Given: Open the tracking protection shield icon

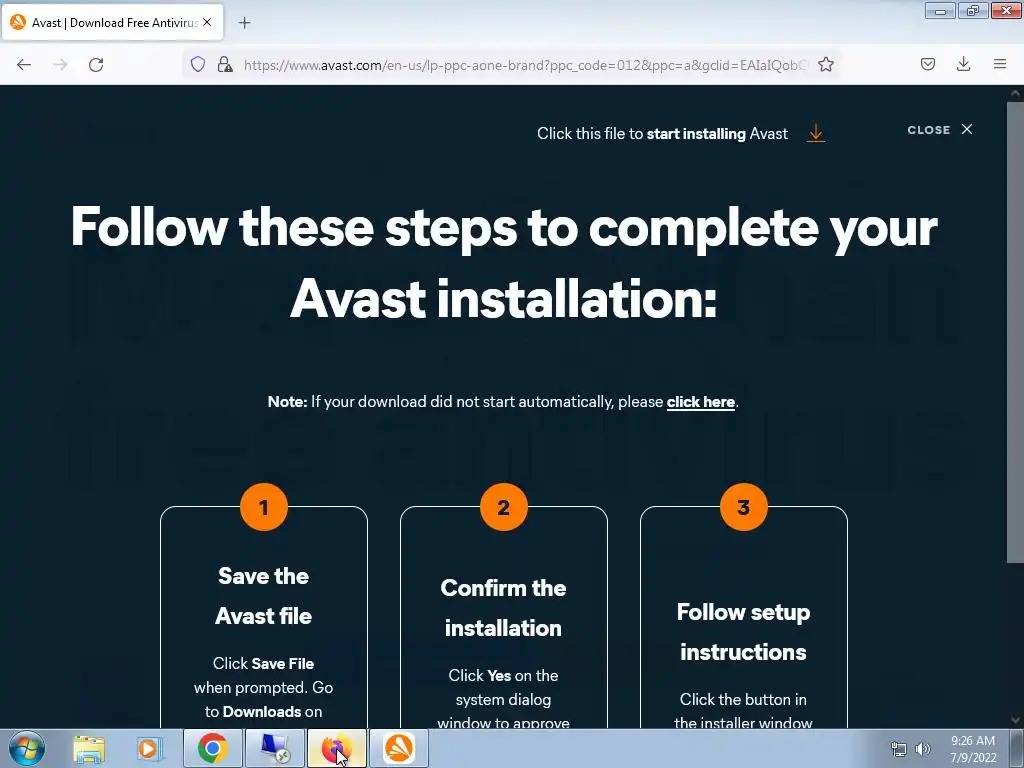Looking at the screenshot, I should pos(198,64).
